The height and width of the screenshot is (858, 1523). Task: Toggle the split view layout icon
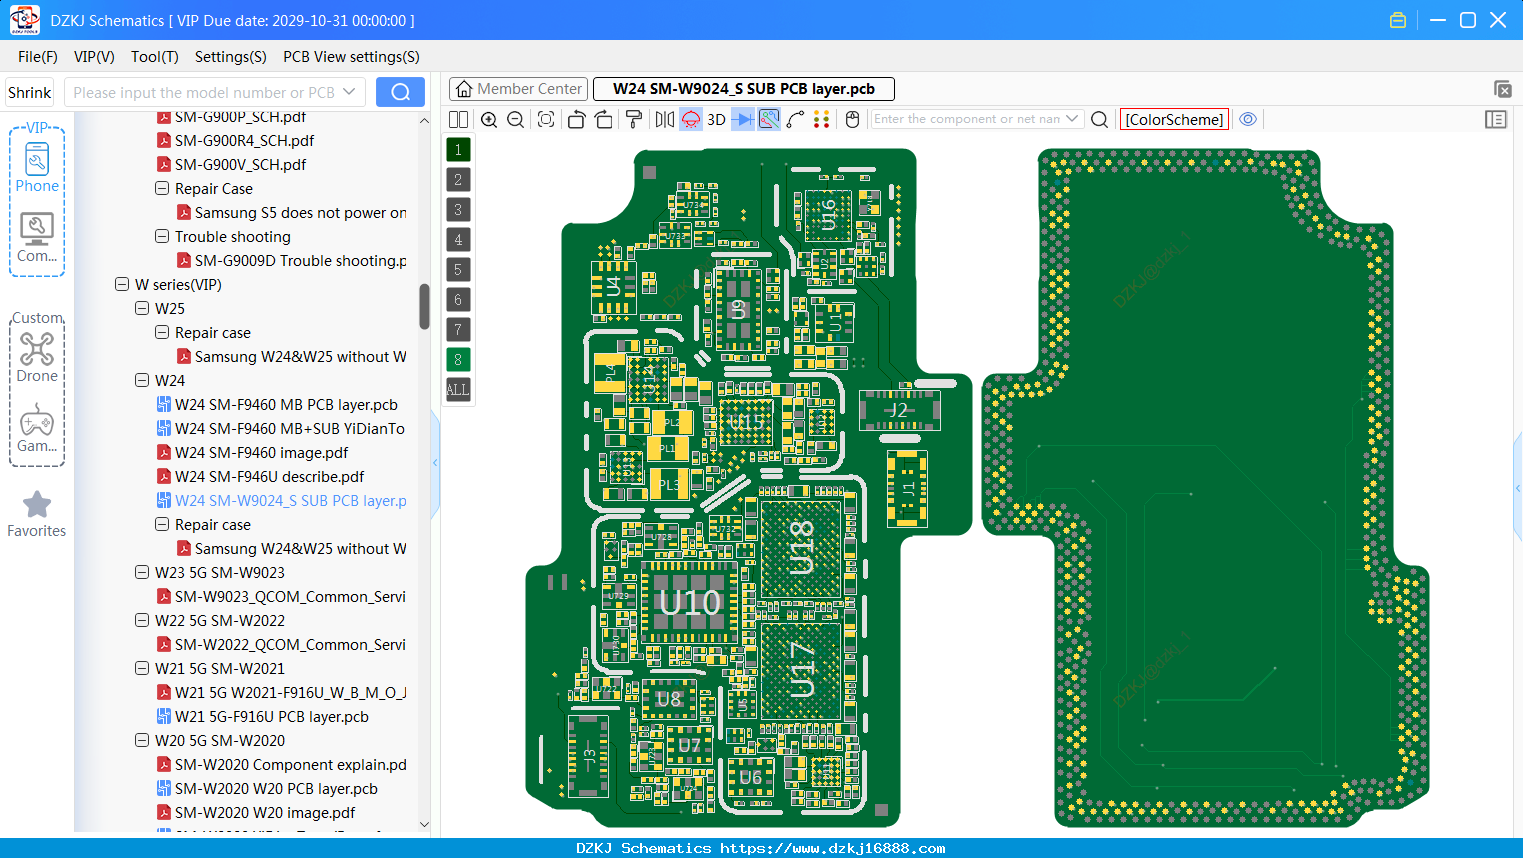click(x=458, y=119)
